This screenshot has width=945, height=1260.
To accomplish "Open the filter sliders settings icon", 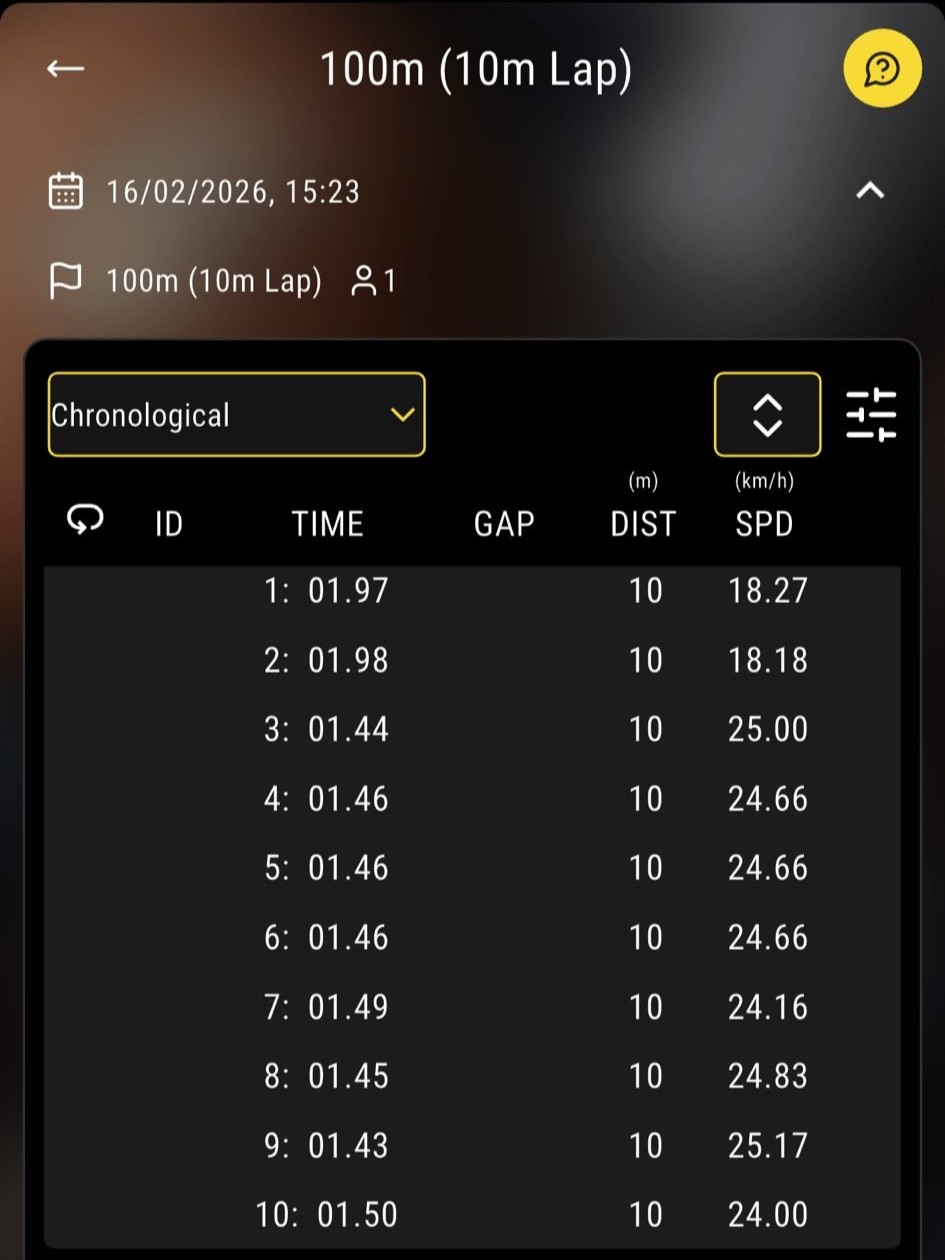I will 871,415.
